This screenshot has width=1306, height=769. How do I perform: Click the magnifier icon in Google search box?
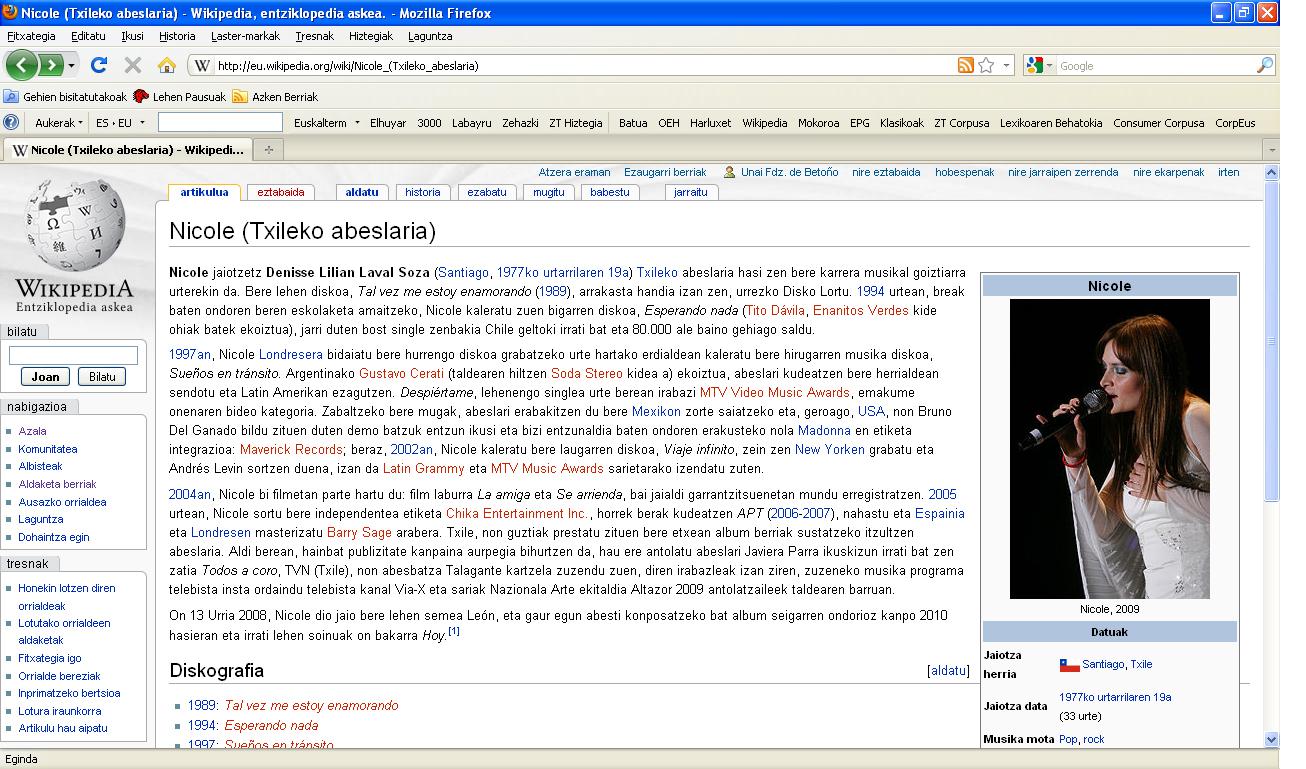pyautogui.click(x=1265, y=66)
